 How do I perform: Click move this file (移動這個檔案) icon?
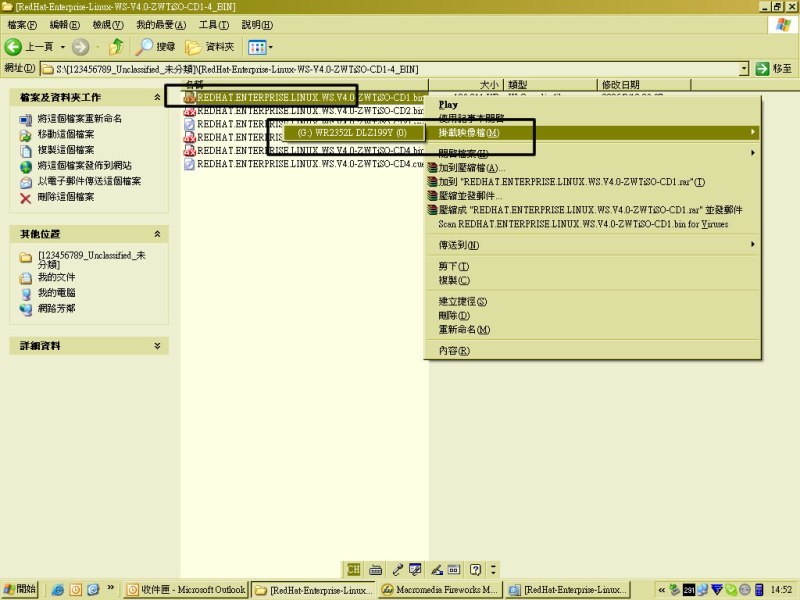tap(26, 135)
